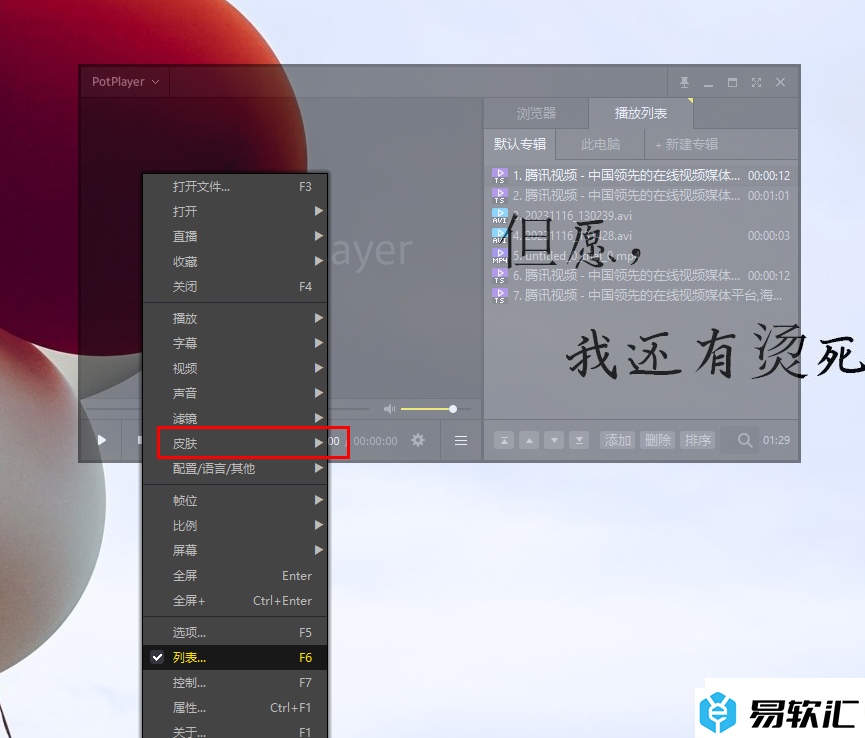Screen dimensions: 865x738
Task: Expand the 打开 submenu
Action: coord(236,212)
